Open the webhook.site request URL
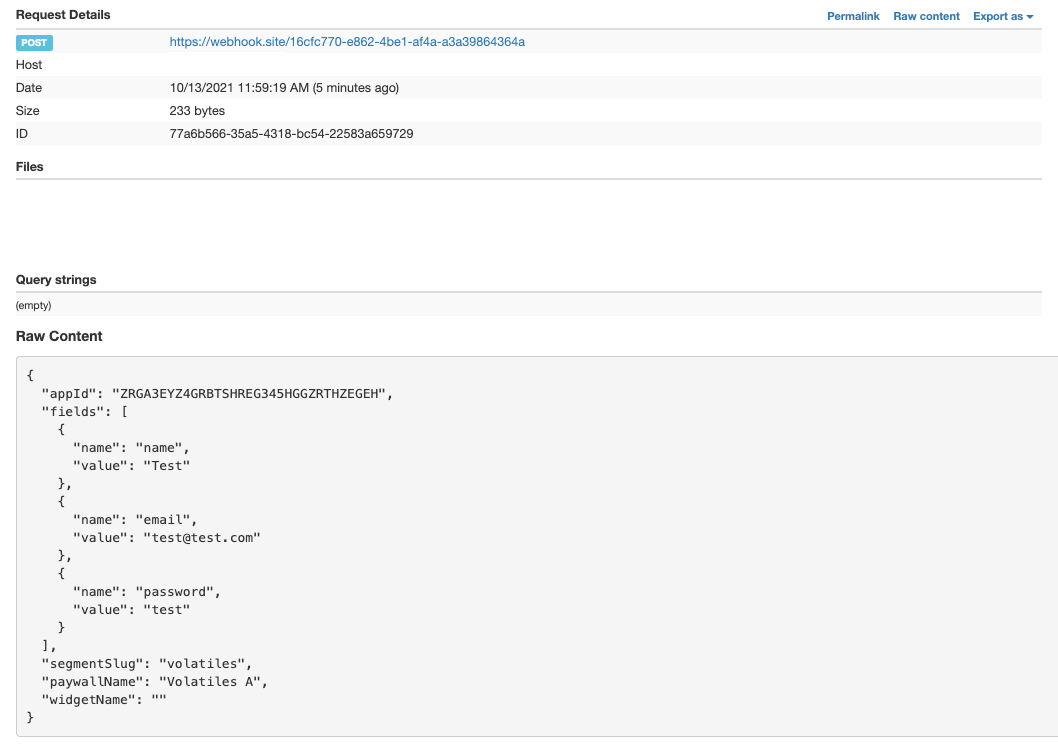The height and width of the screenshot is (752, 1058). pos(347,42)
